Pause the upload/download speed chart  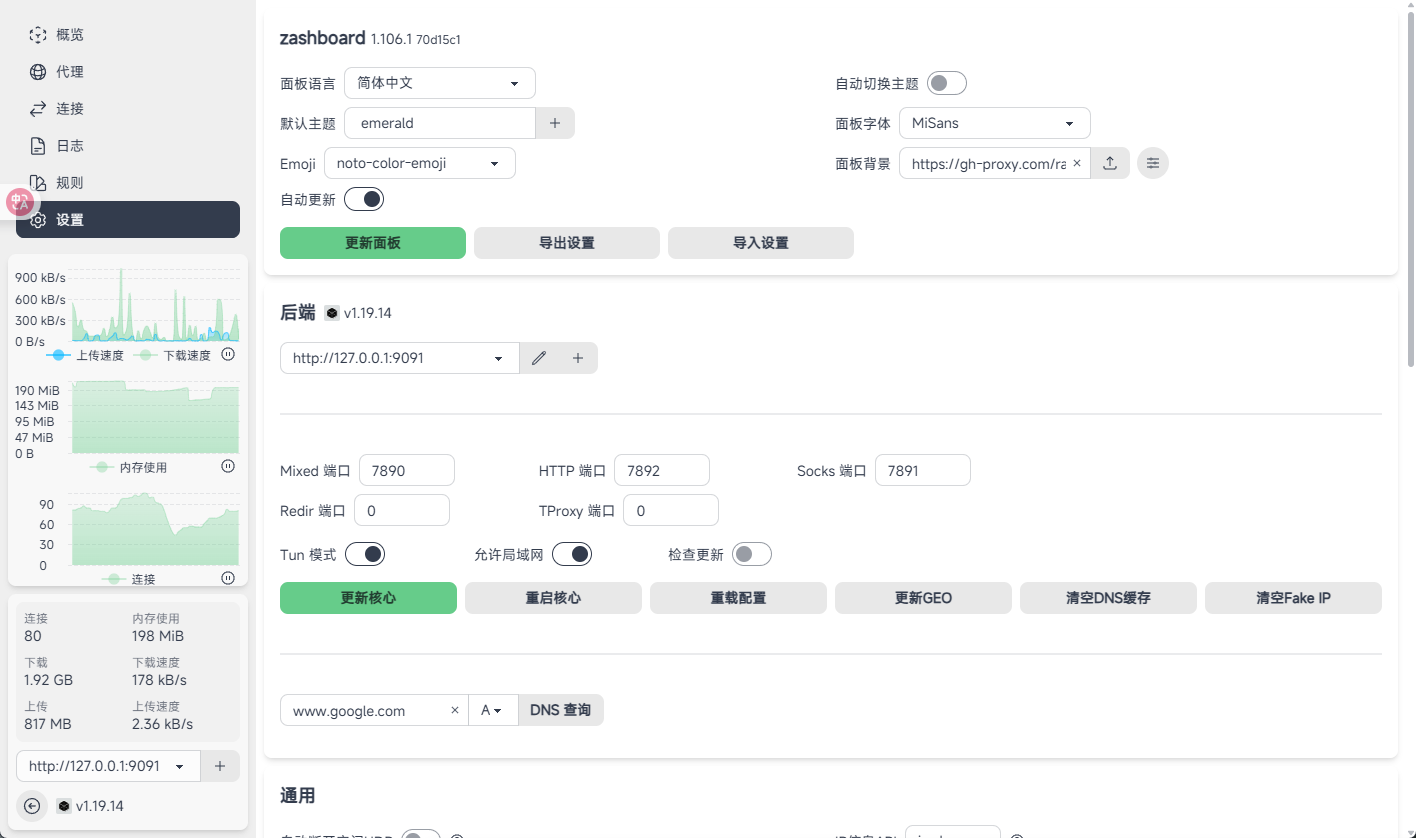[228, 354]
